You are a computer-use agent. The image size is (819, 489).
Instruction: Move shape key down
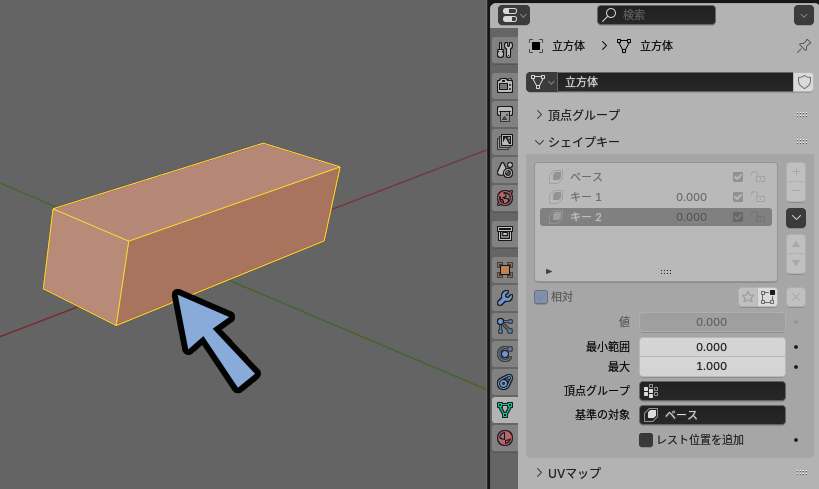[x=796, y=263]
